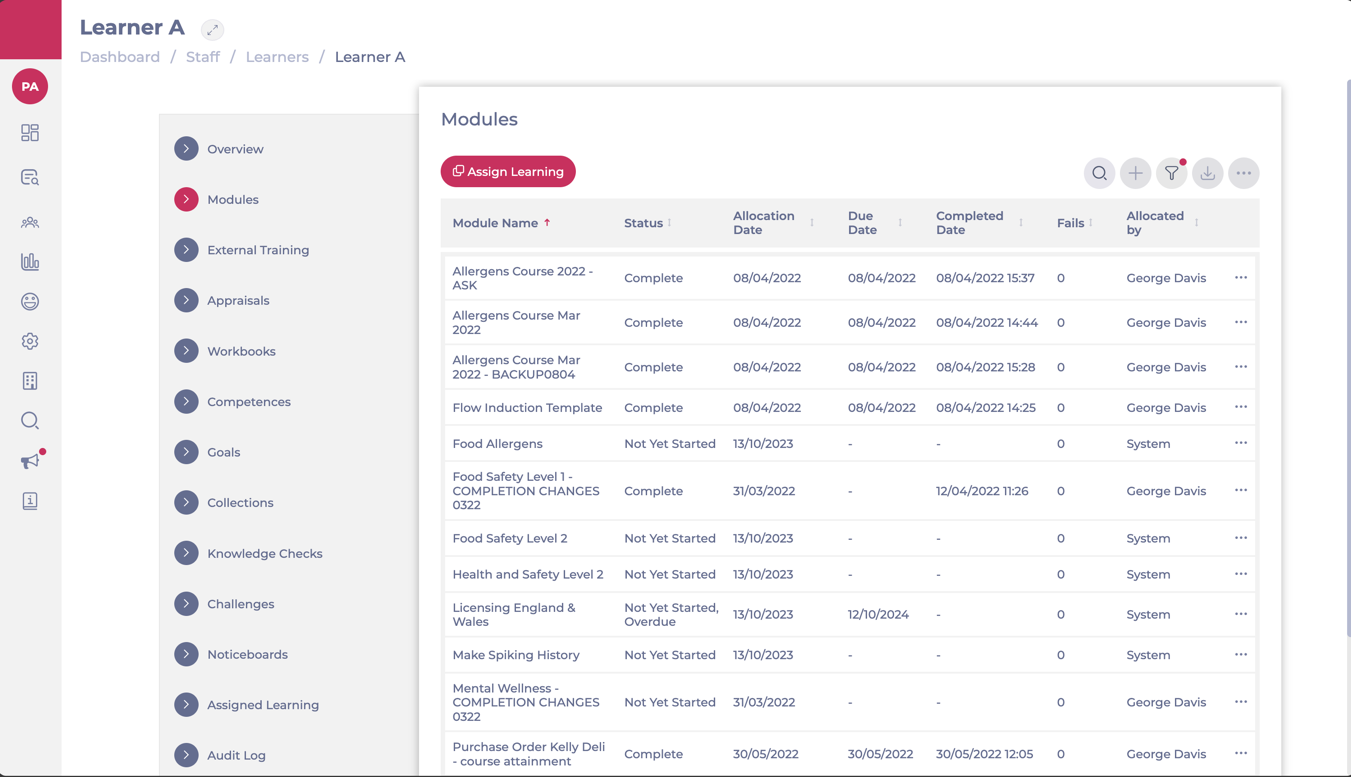
Task: Click the info document icon in sidebar
Action: pyautogui.click(x=30, y=501)
